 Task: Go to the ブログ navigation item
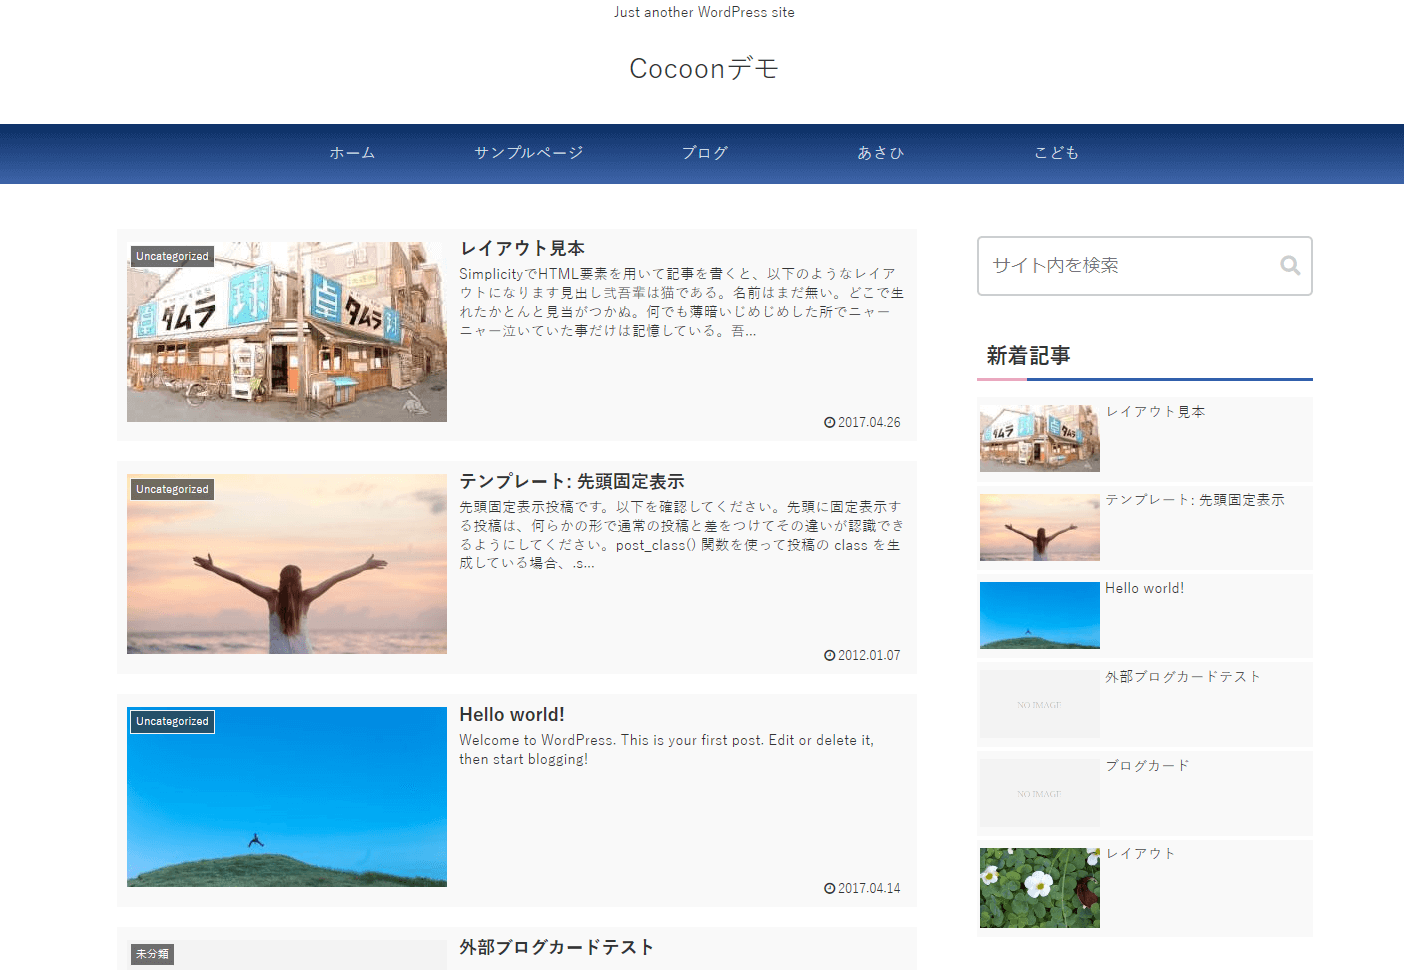704,153
